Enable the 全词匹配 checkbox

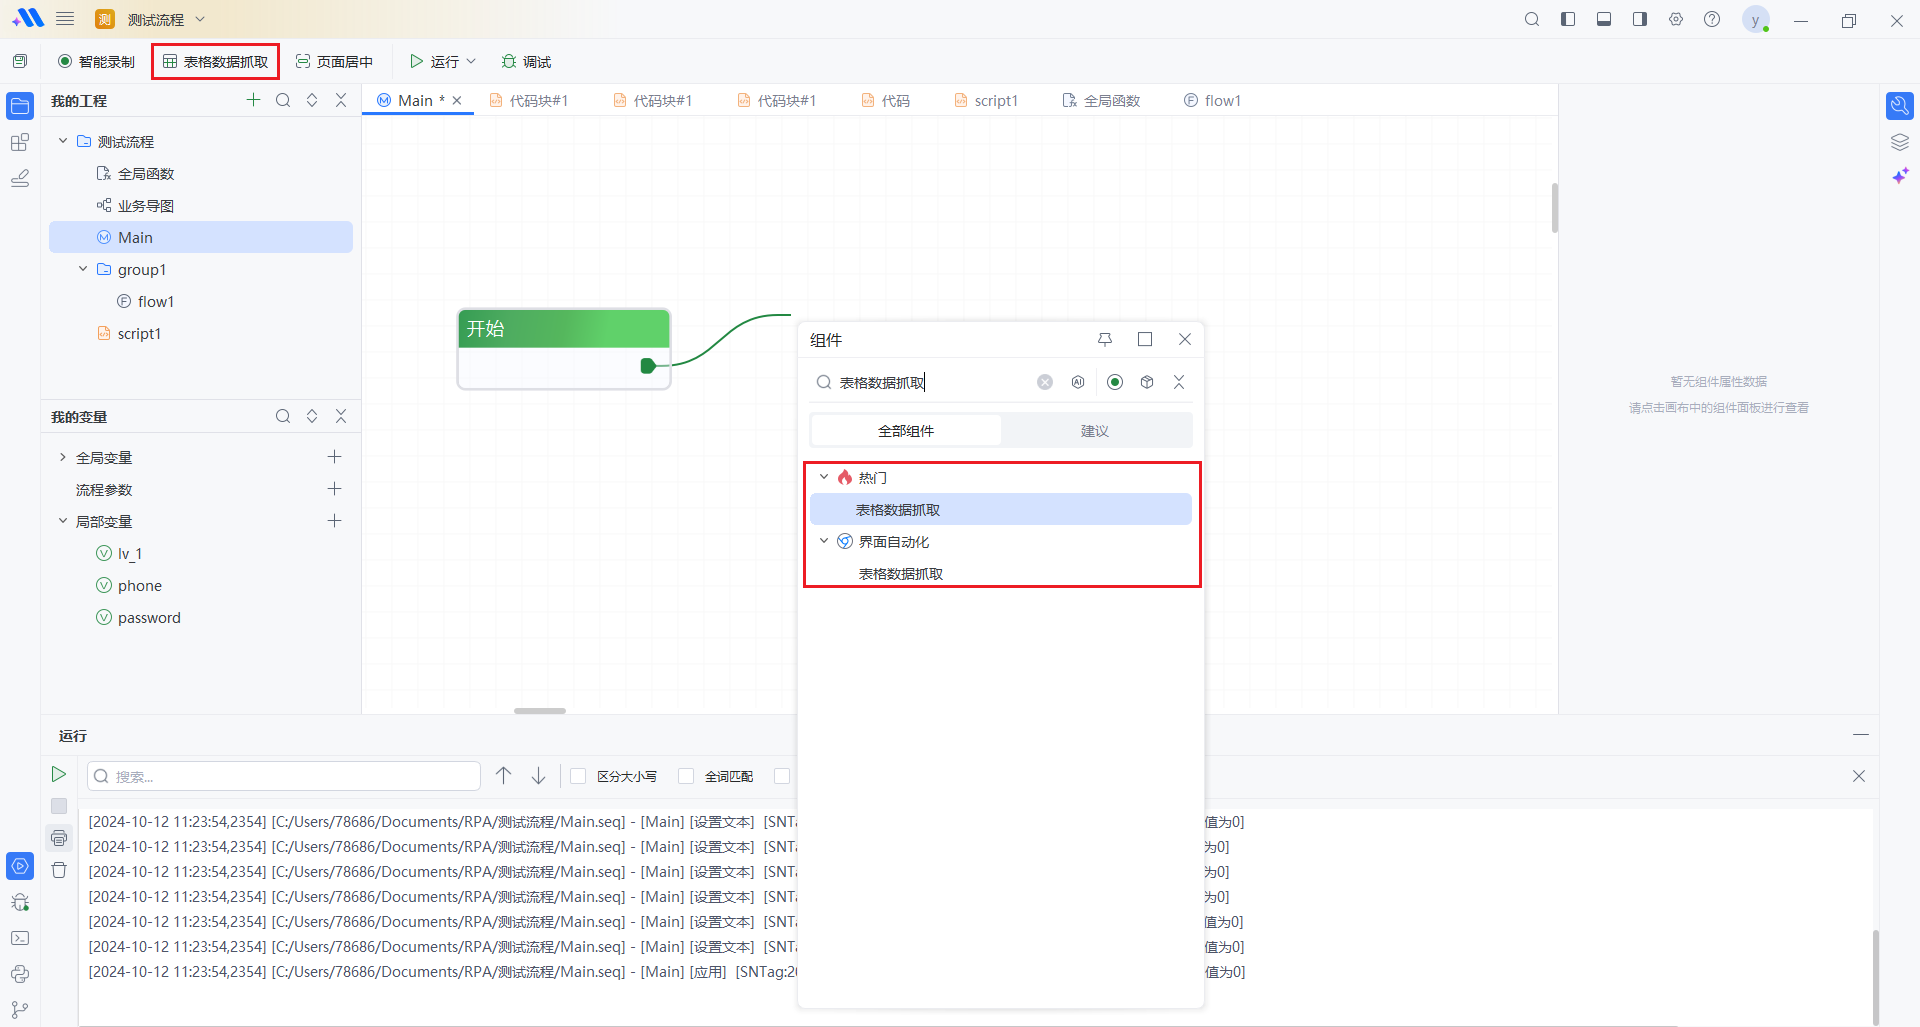click(686, 776)
